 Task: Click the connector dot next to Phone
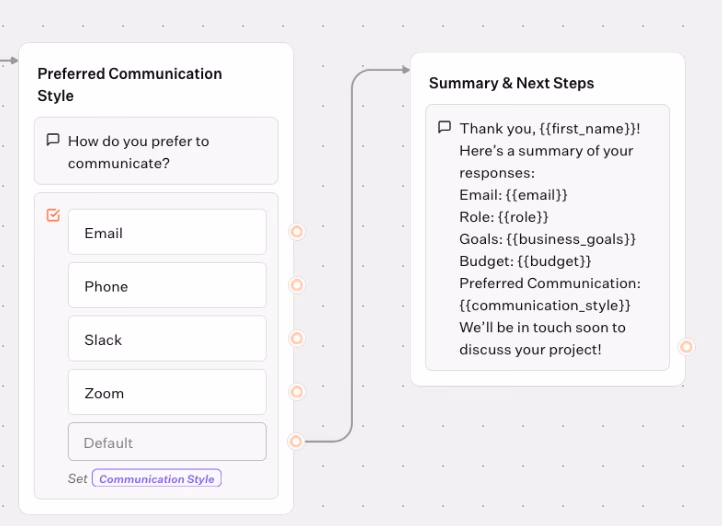pyautogui.click(x=296, y=285)
